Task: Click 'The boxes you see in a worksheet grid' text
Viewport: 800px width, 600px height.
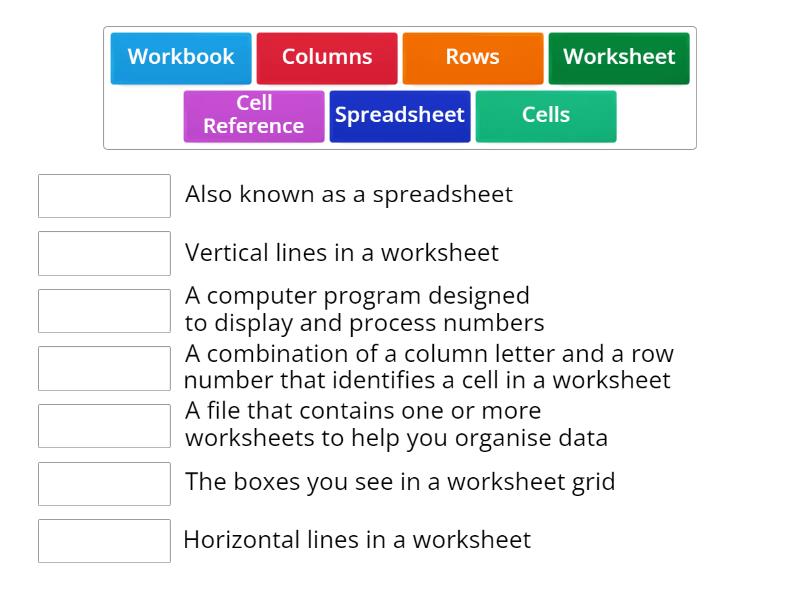Action: (x=400, y=482)
